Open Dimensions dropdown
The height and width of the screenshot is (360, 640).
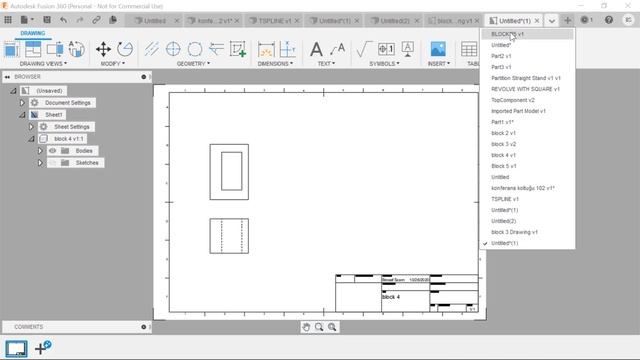coord(276,64)
